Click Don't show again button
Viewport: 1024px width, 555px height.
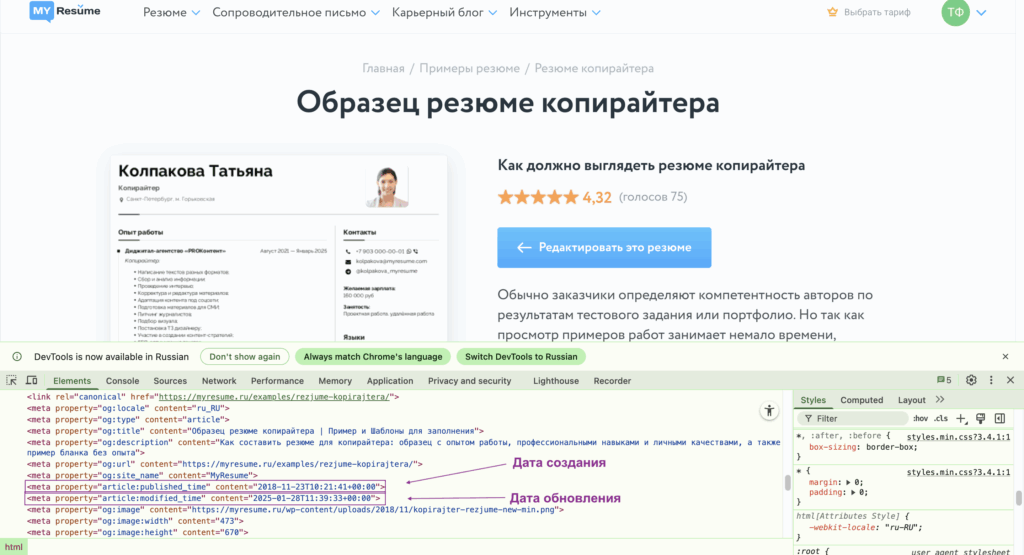244,357
